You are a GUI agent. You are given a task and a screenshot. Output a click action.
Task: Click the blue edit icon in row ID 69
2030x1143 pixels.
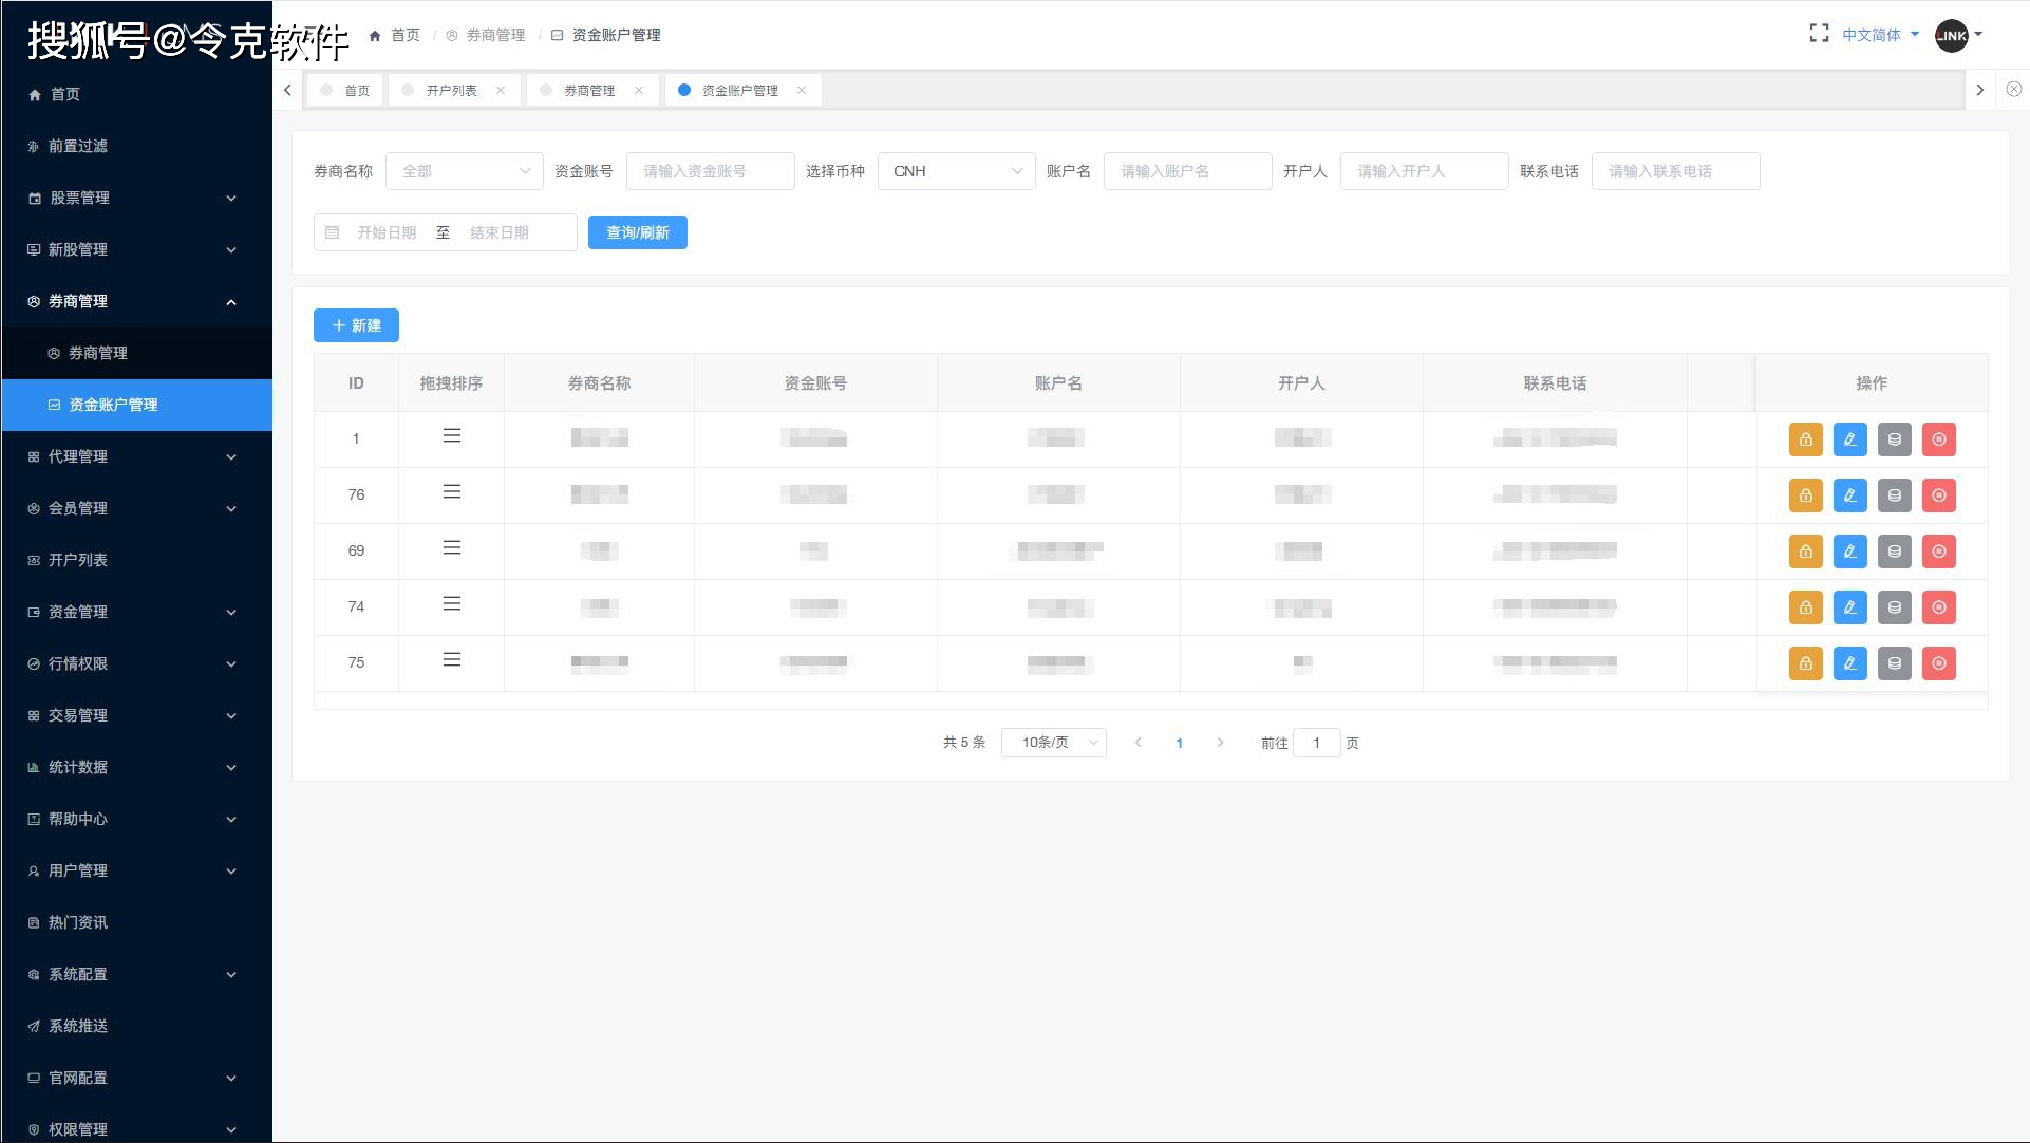click(1850, 551)
